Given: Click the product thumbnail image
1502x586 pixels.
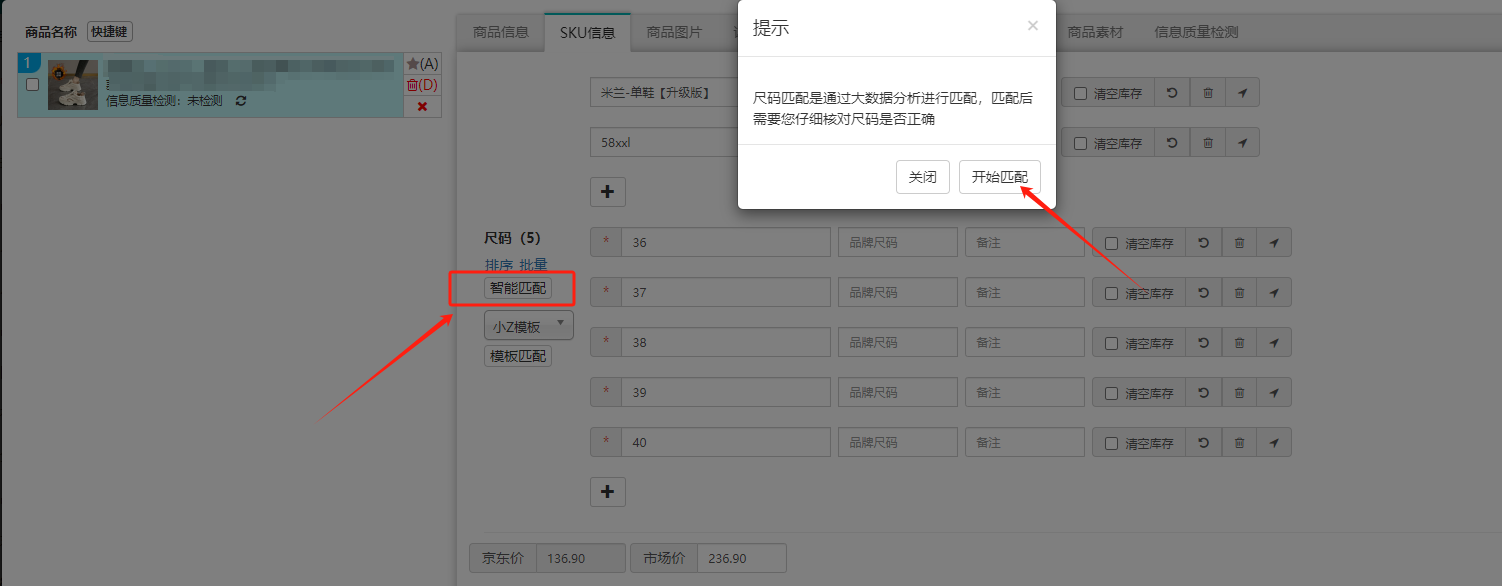Looking at the screenshot, I should pyautogui.click(x=73, y=85).
